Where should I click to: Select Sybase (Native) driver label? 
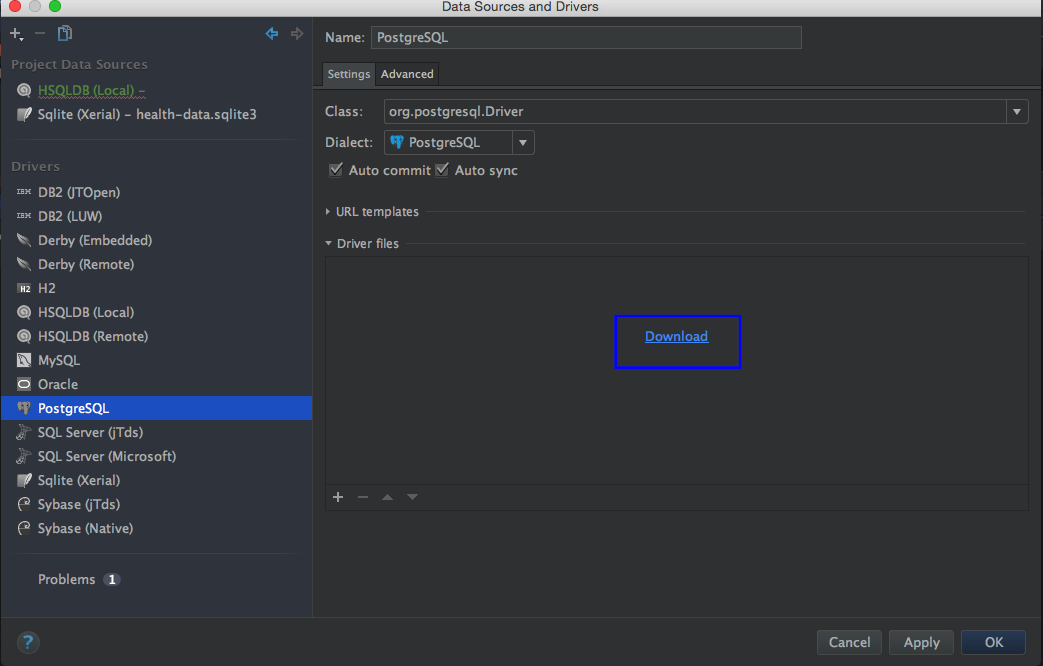click(85, 528)
